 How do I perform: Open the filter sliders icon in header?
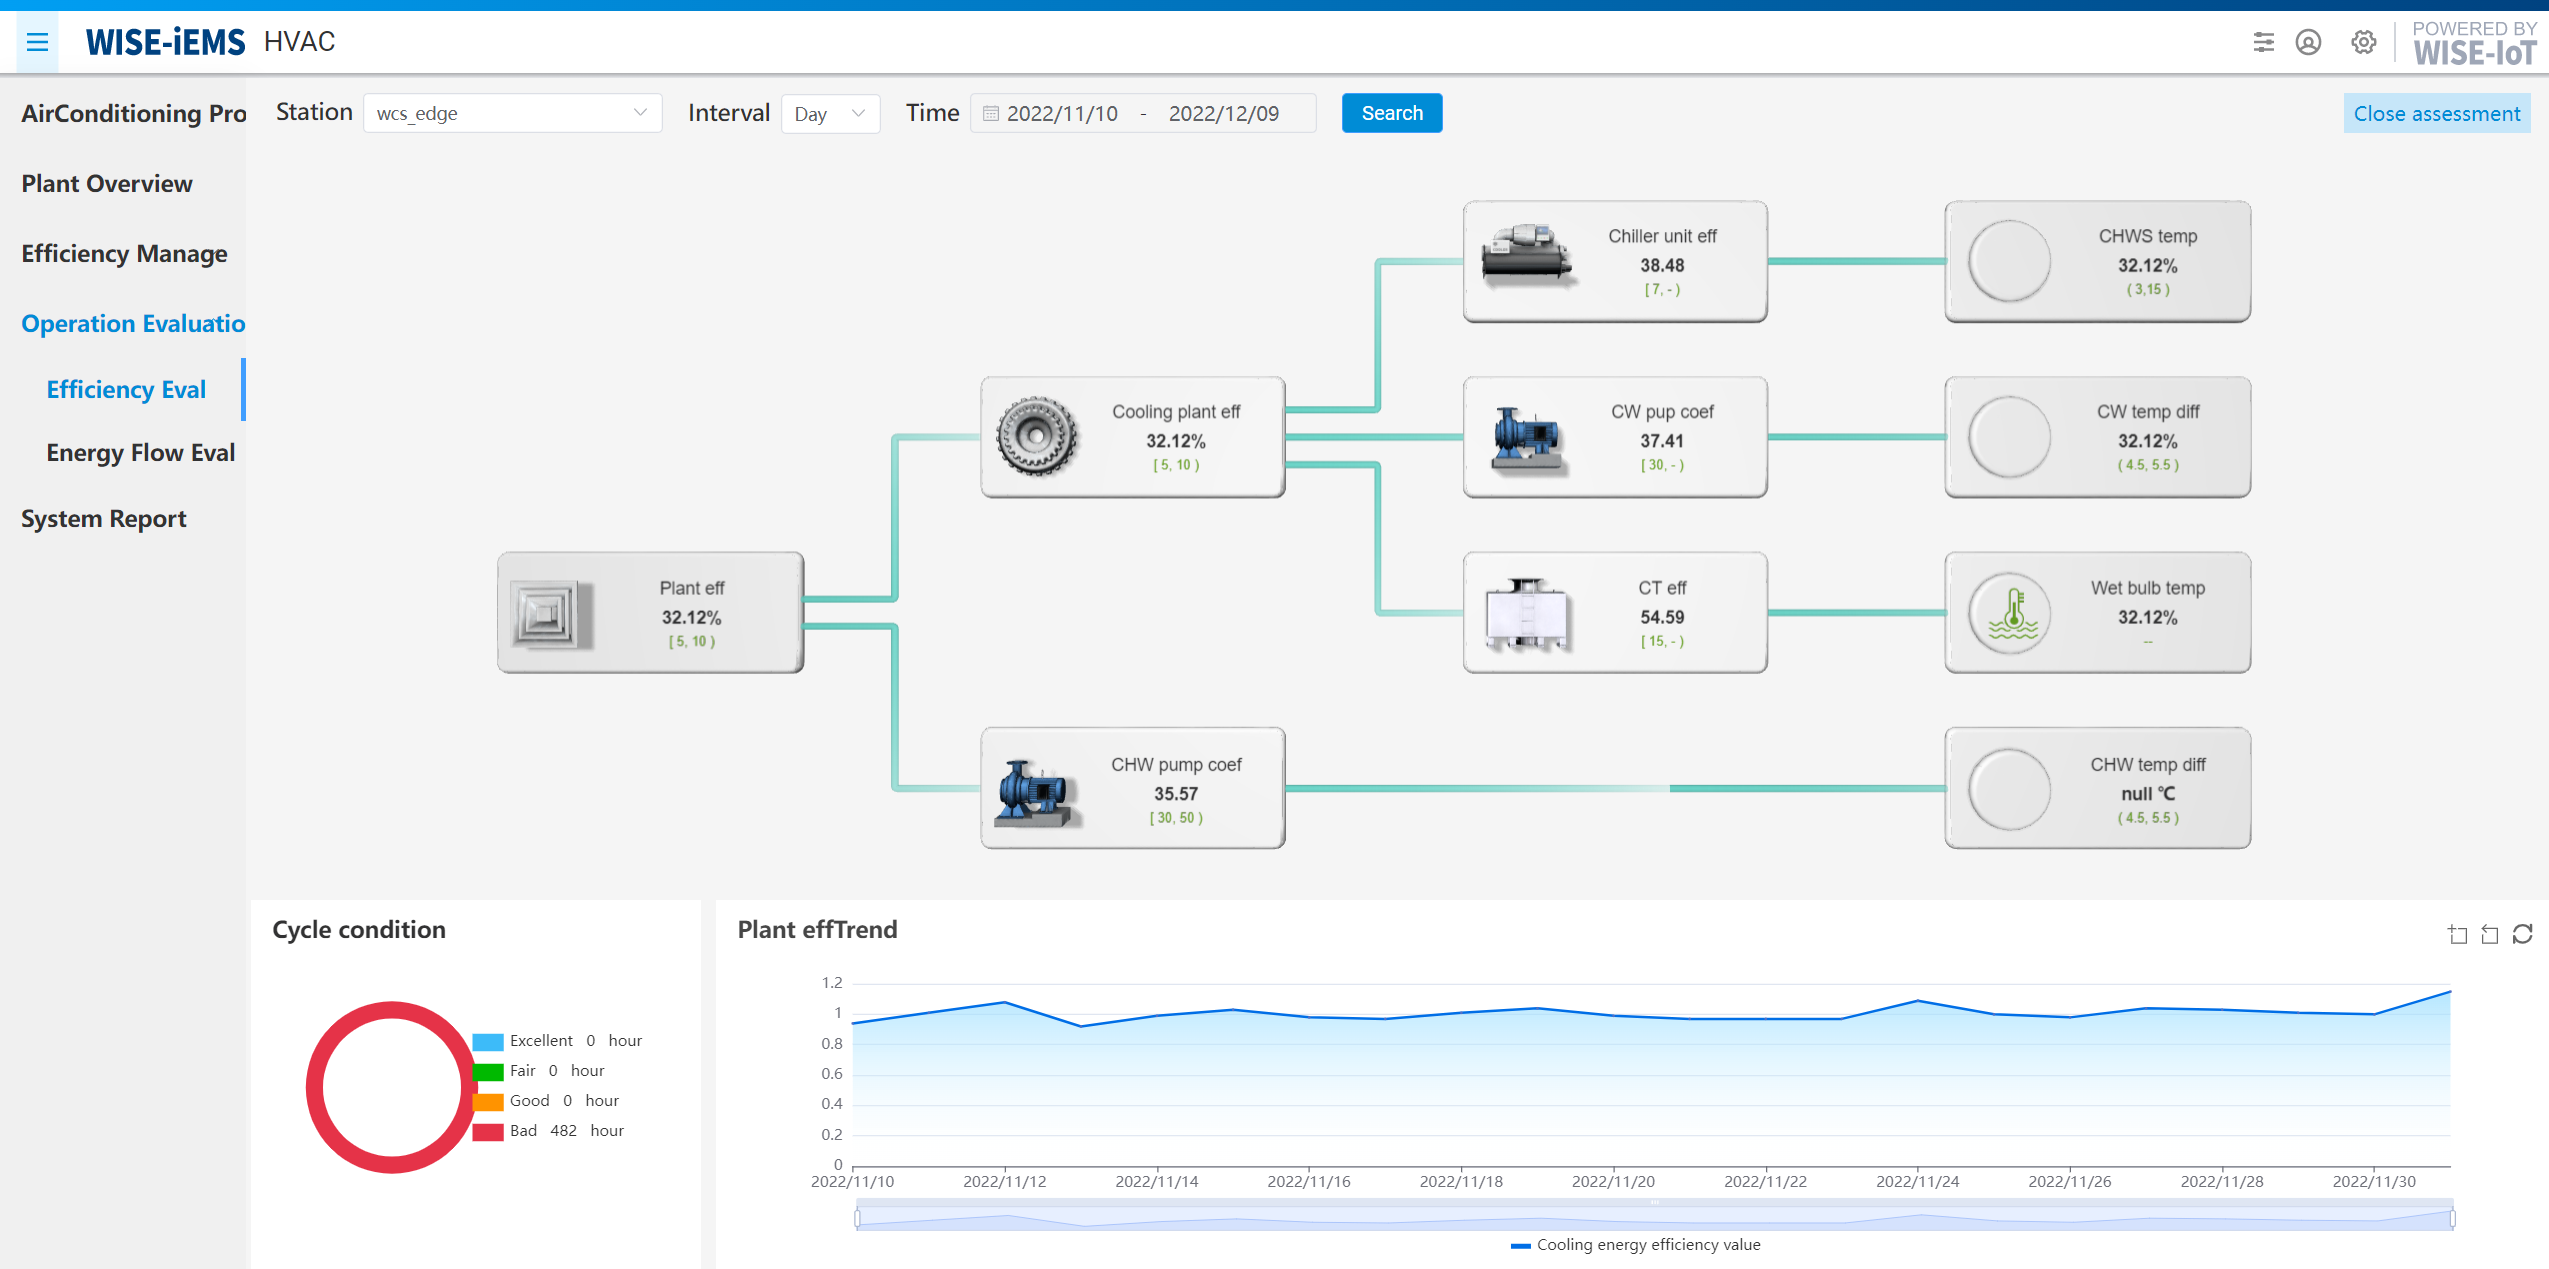point(2263,42)
